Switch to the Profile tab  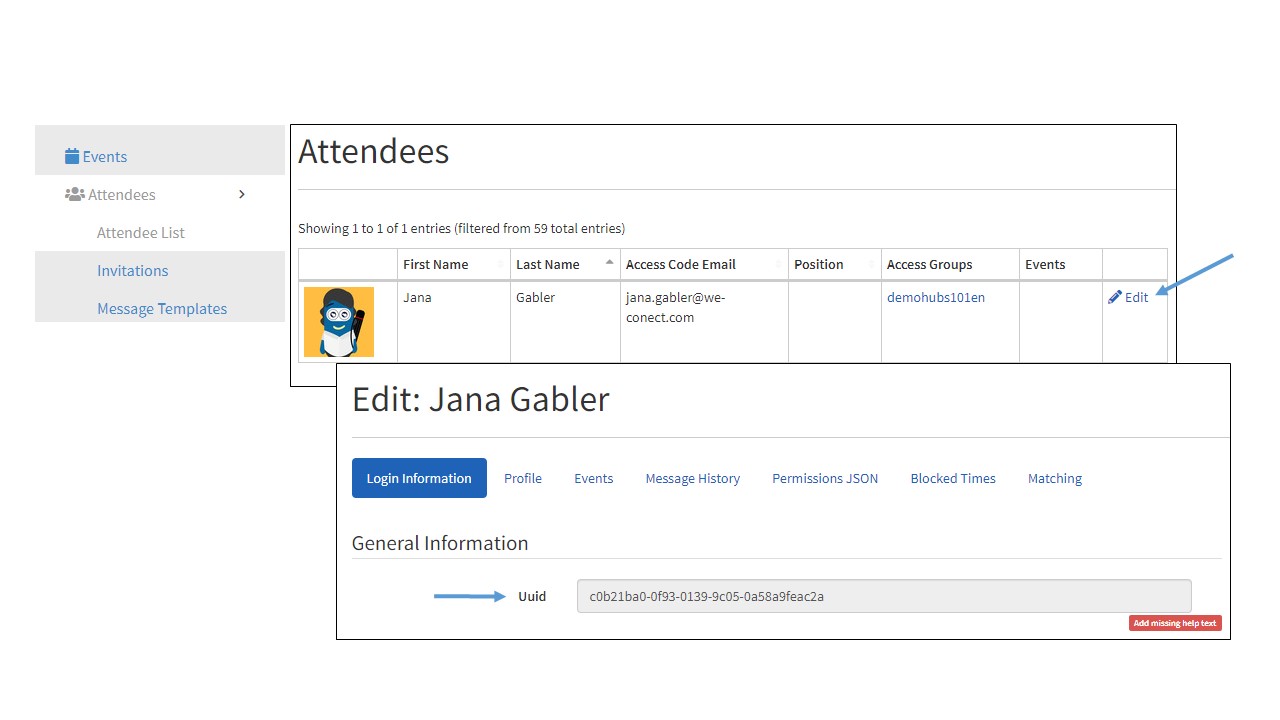click(x=523, y=478)
